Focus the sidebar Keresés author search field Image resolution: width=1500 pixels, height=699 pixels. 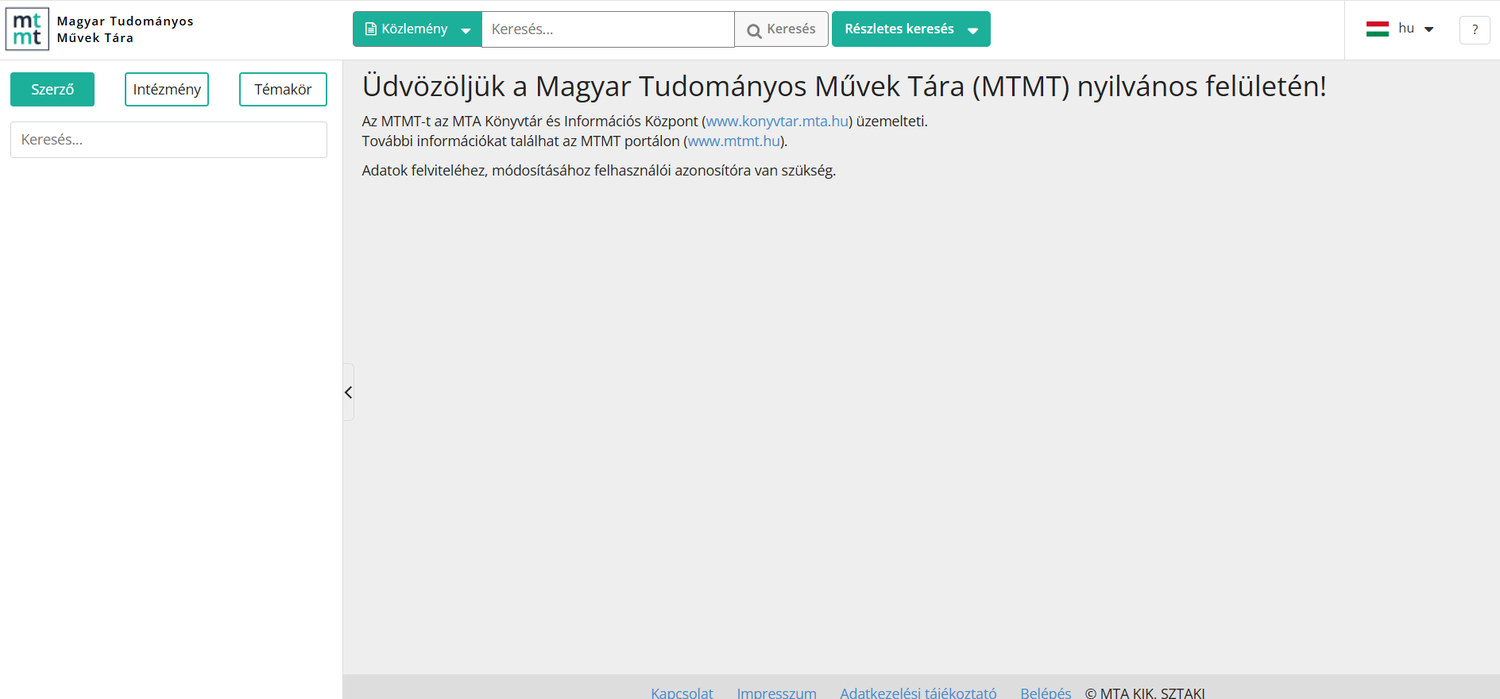[x=168, y=140]
